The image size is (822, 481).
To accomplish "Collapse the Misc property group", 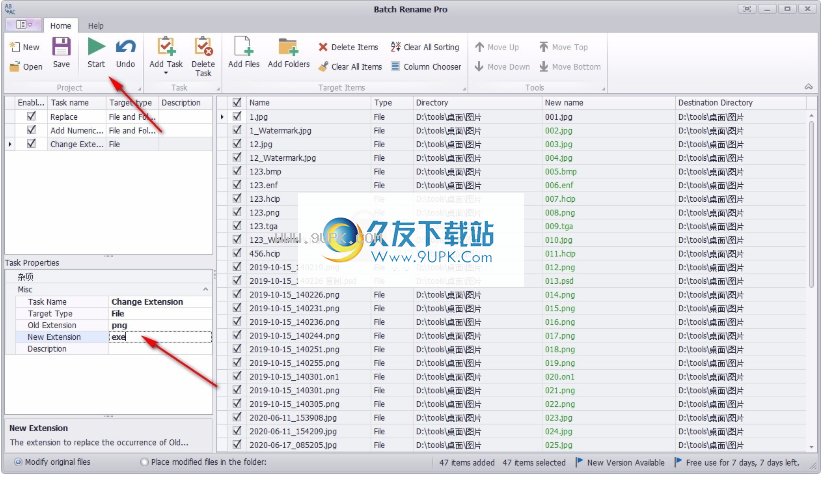I will [206, 289].
